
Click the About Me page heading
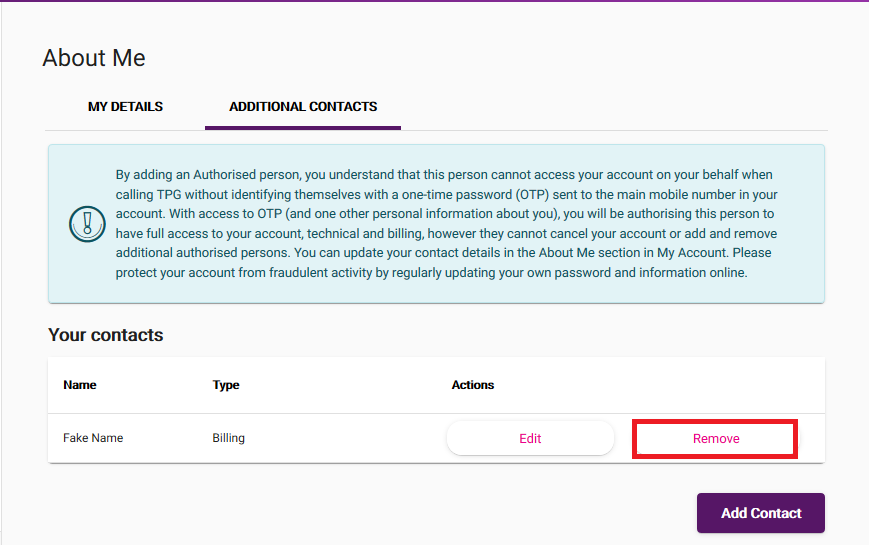[94, 58]
